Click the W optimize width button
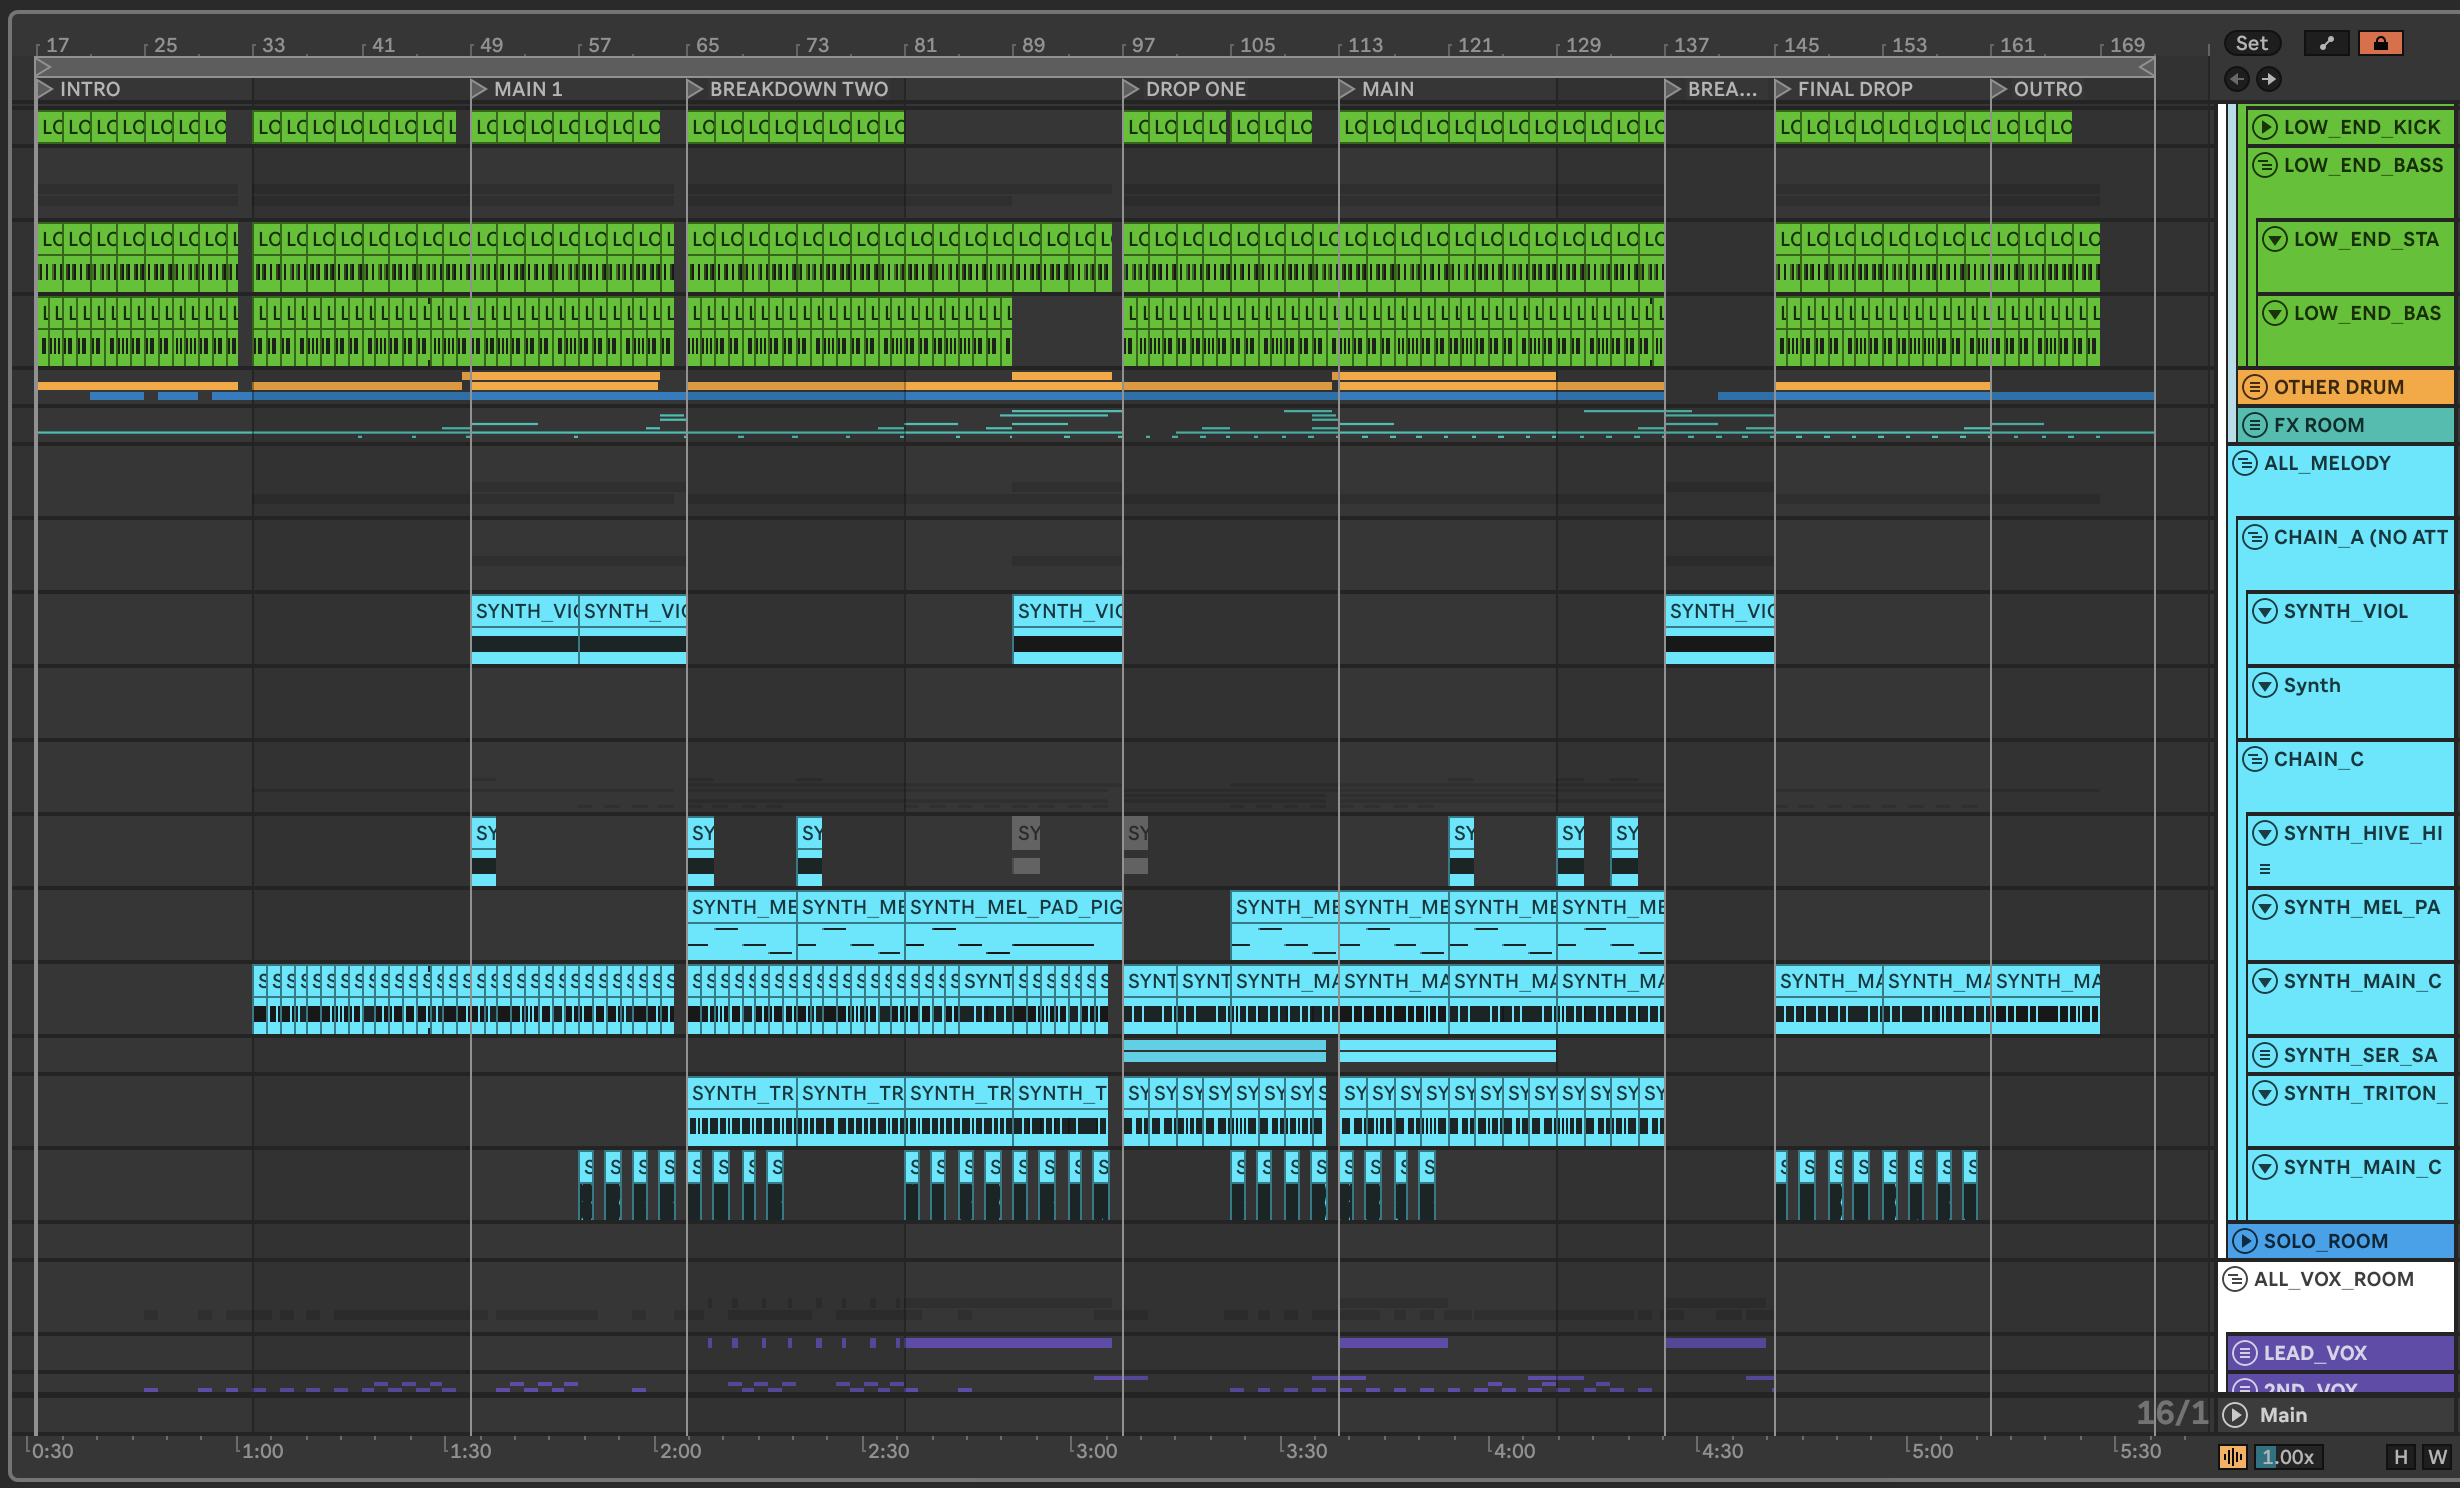 [x=2437, y=1457]
